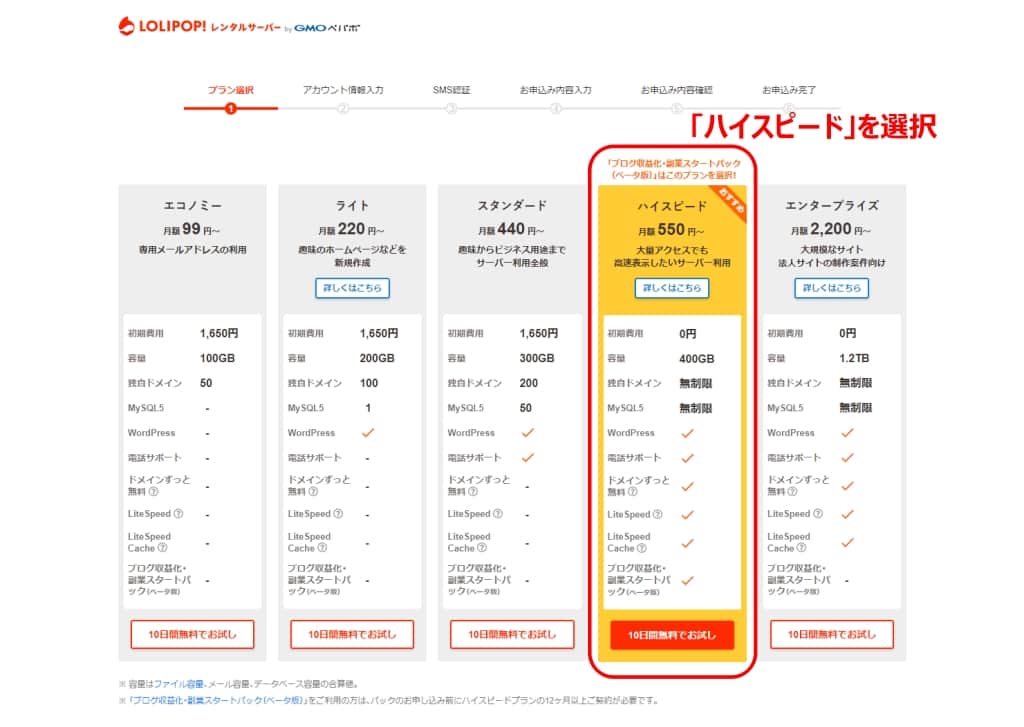The height and width of the screenshot is (727, 1024).
Task: Click the ハイスピード plan heading
Action: (672, 206)
